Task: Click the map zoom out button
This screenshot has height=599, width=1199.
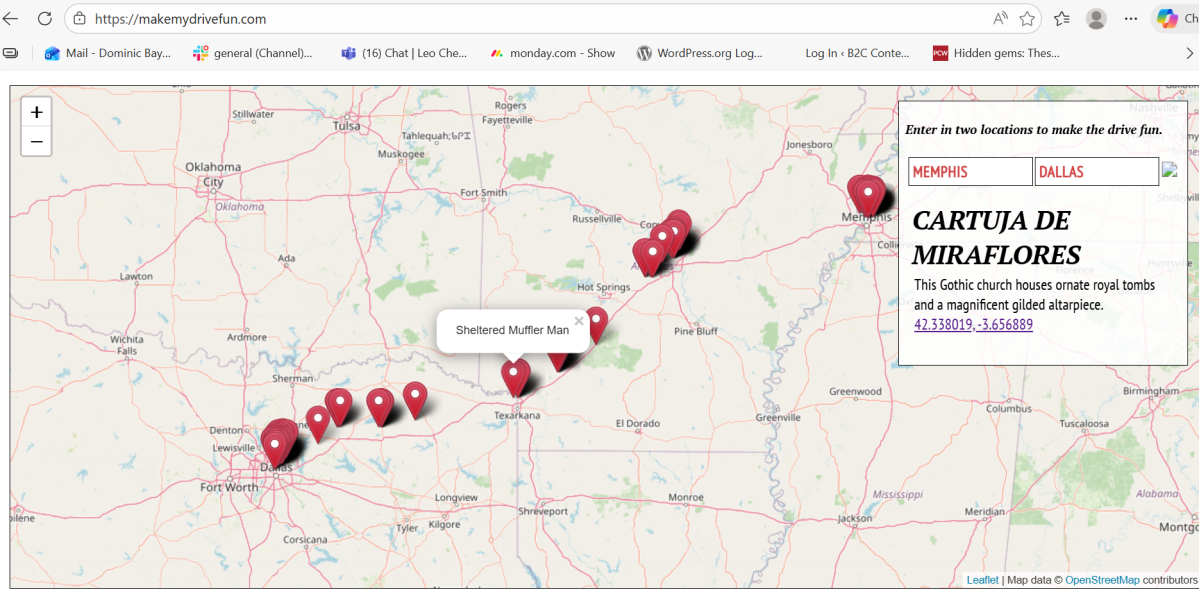Action: (36, 142)
